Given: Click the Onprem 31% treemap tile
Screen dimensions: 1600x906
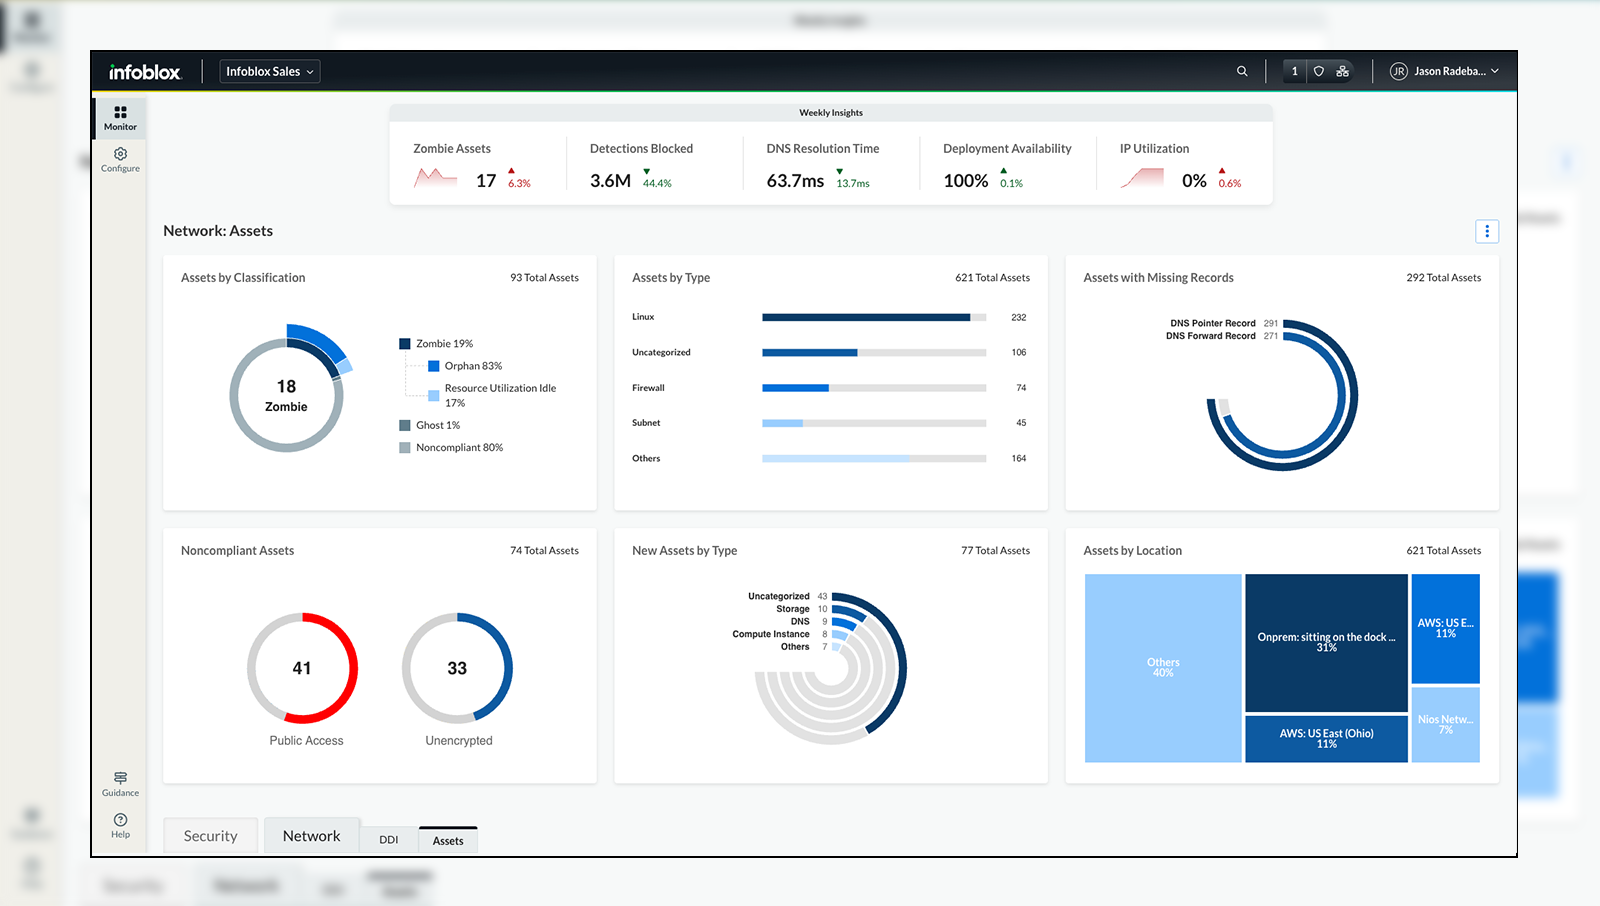Looking at the screenshot, I should (1326, 642).
